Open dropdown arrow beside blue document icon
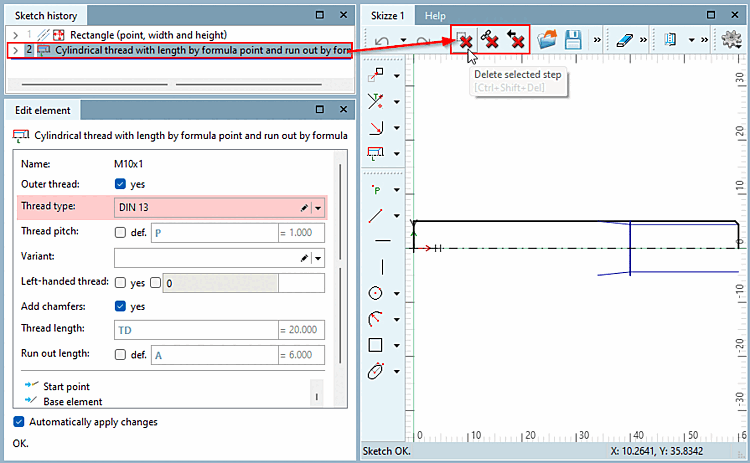The width and height of the screenshot is (750, 463). click(x=691, y=40)
